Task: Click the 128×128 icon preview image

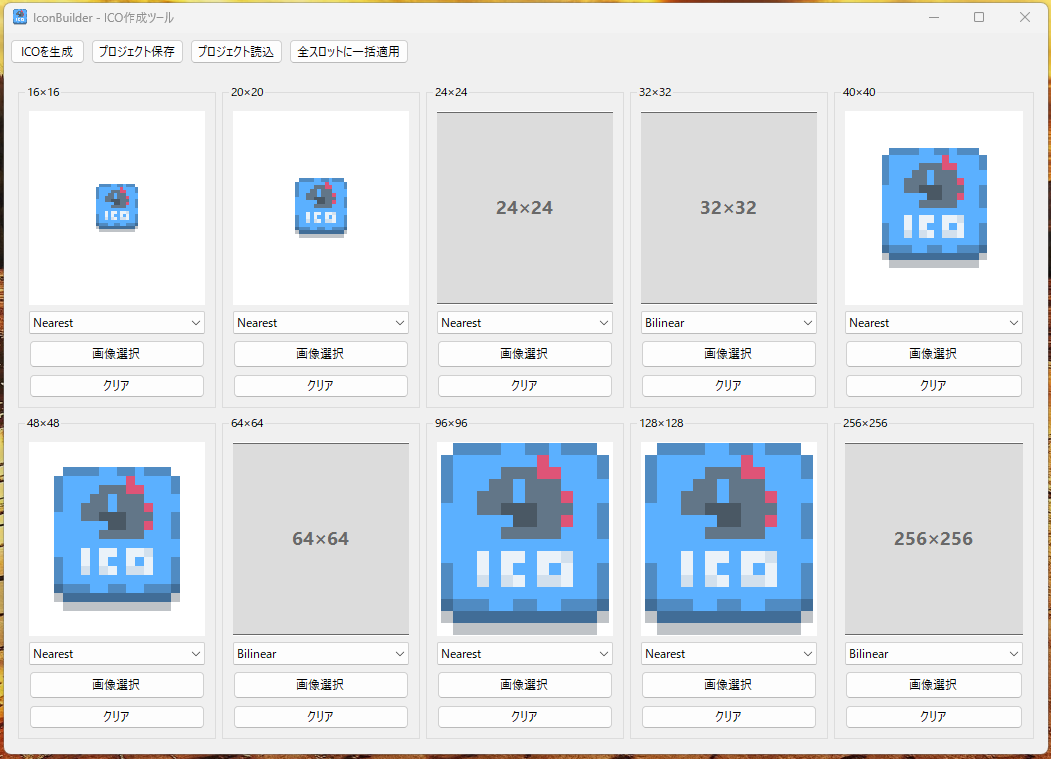Action: [x=729, y=538]
